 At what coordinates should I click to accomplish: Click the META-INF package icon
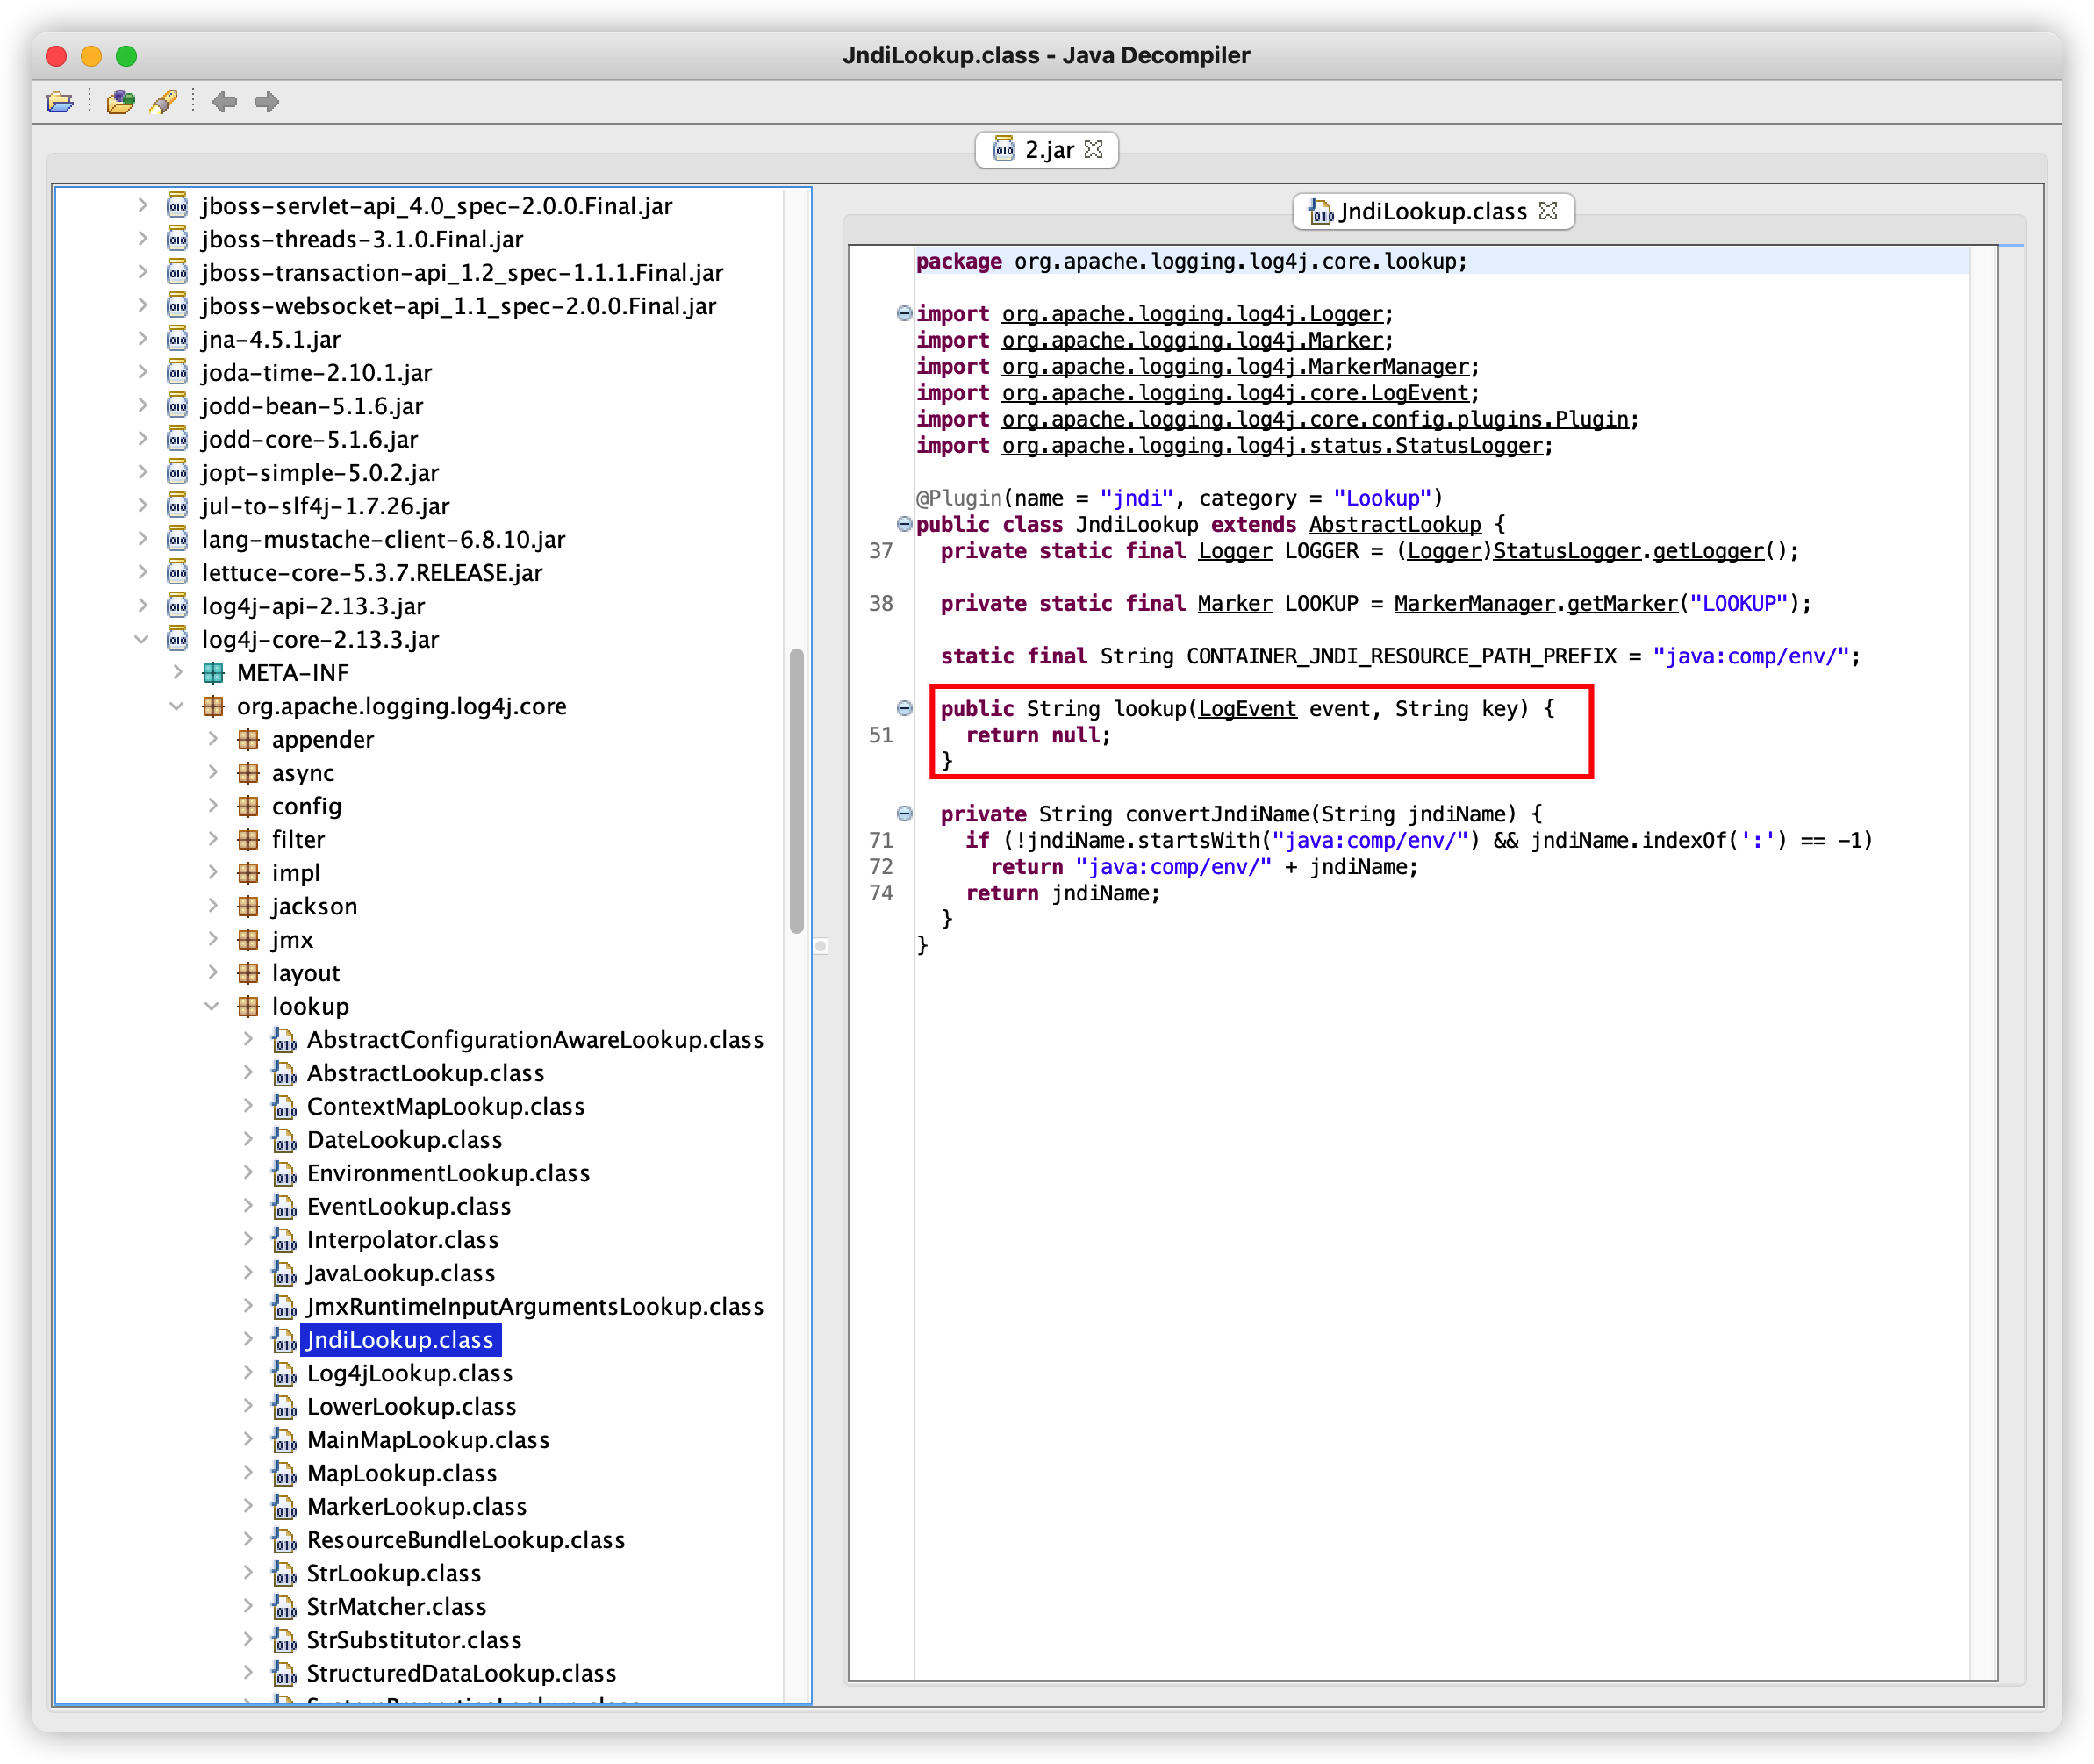click(x=213, y=673)
